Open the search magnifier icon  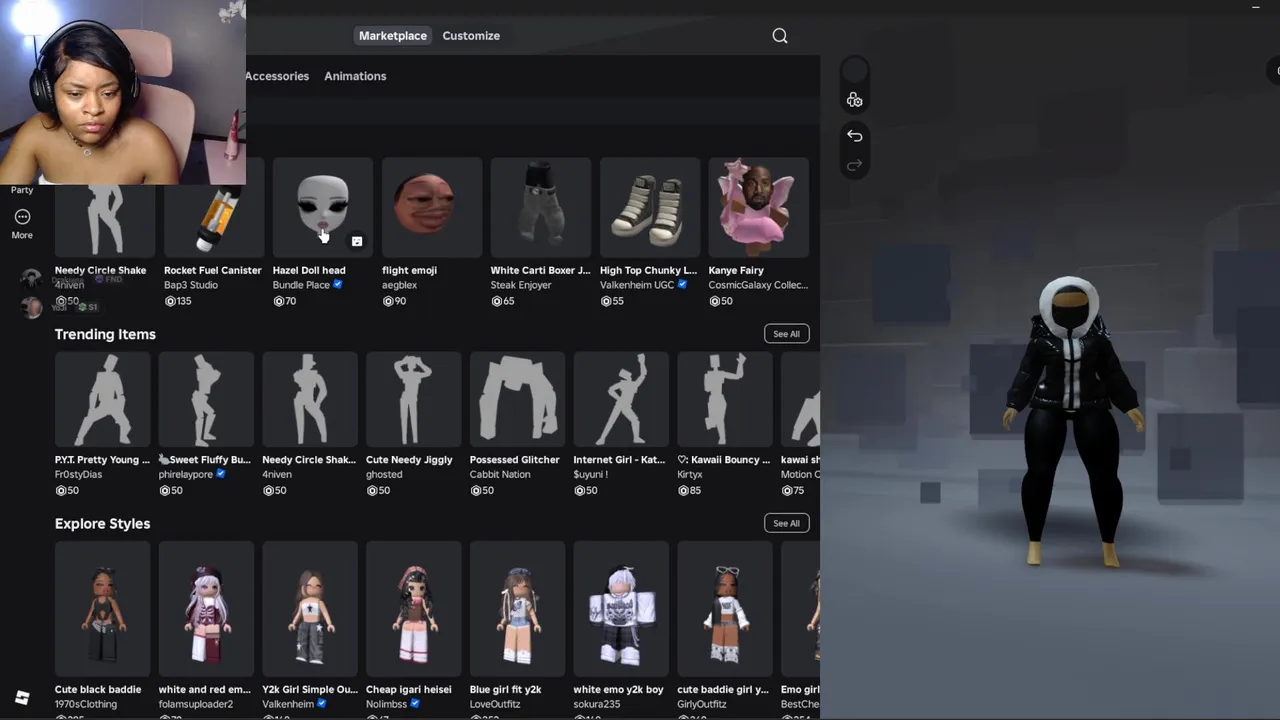click(x=780, y=36)
